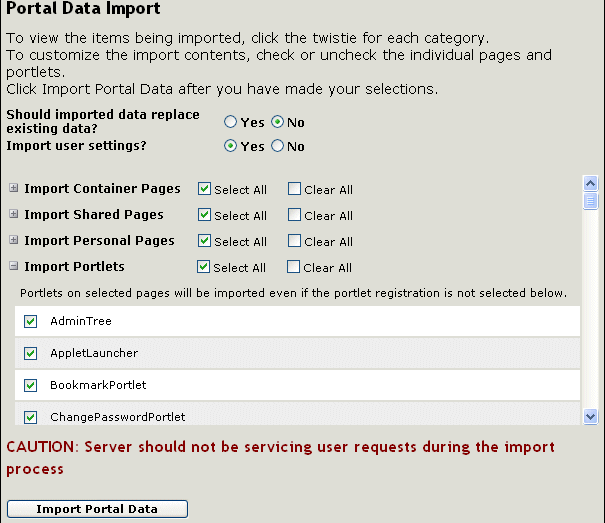
Task: Check Clear All for Personal Pages
Action: 294,240
